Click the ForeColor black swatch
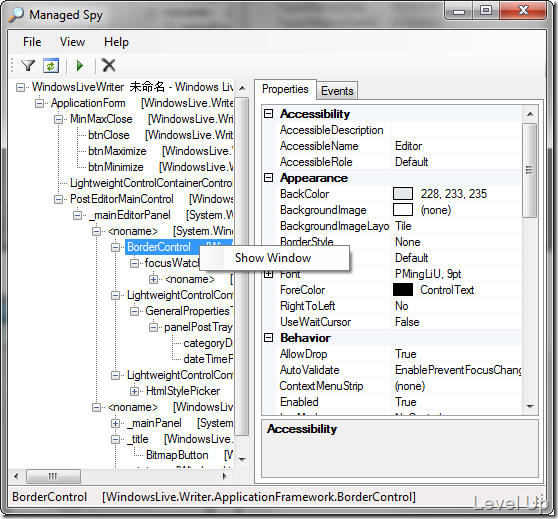The width and height of the screenshot is (558, 519). point(403,290)
